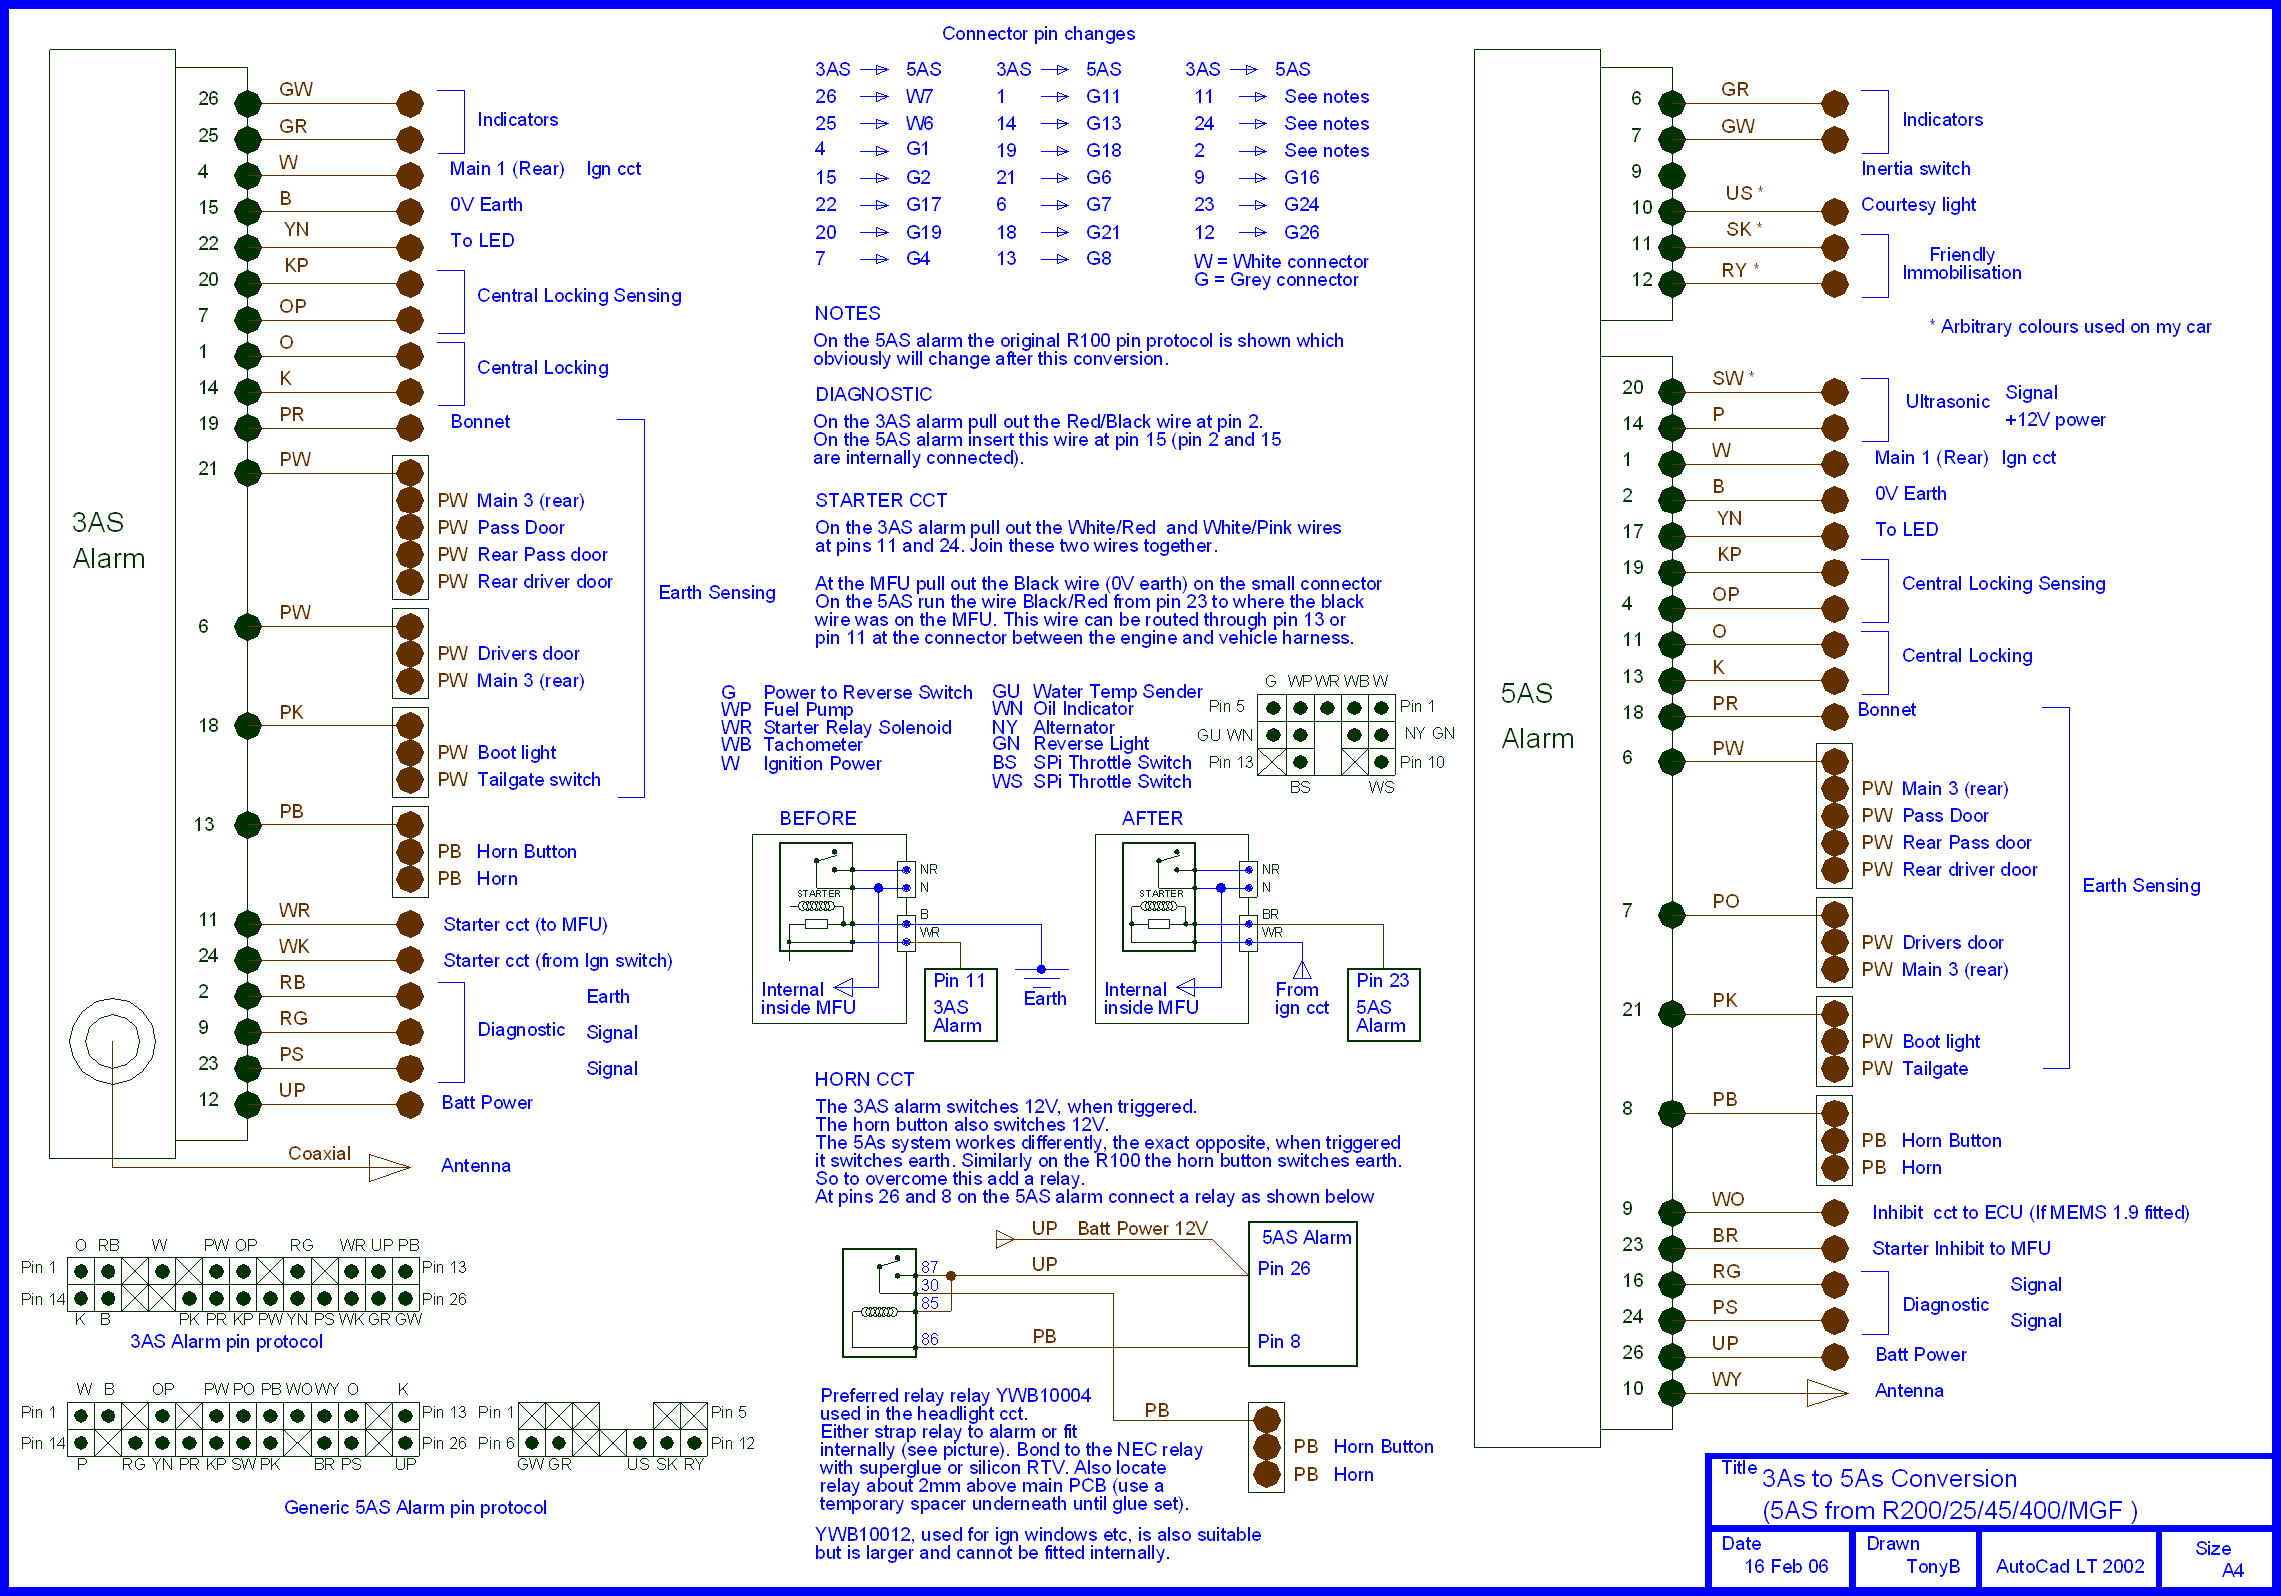Select the "HORN CCT" section heading
This screenshot has width=2281, height=1596.
(864, 1079)
